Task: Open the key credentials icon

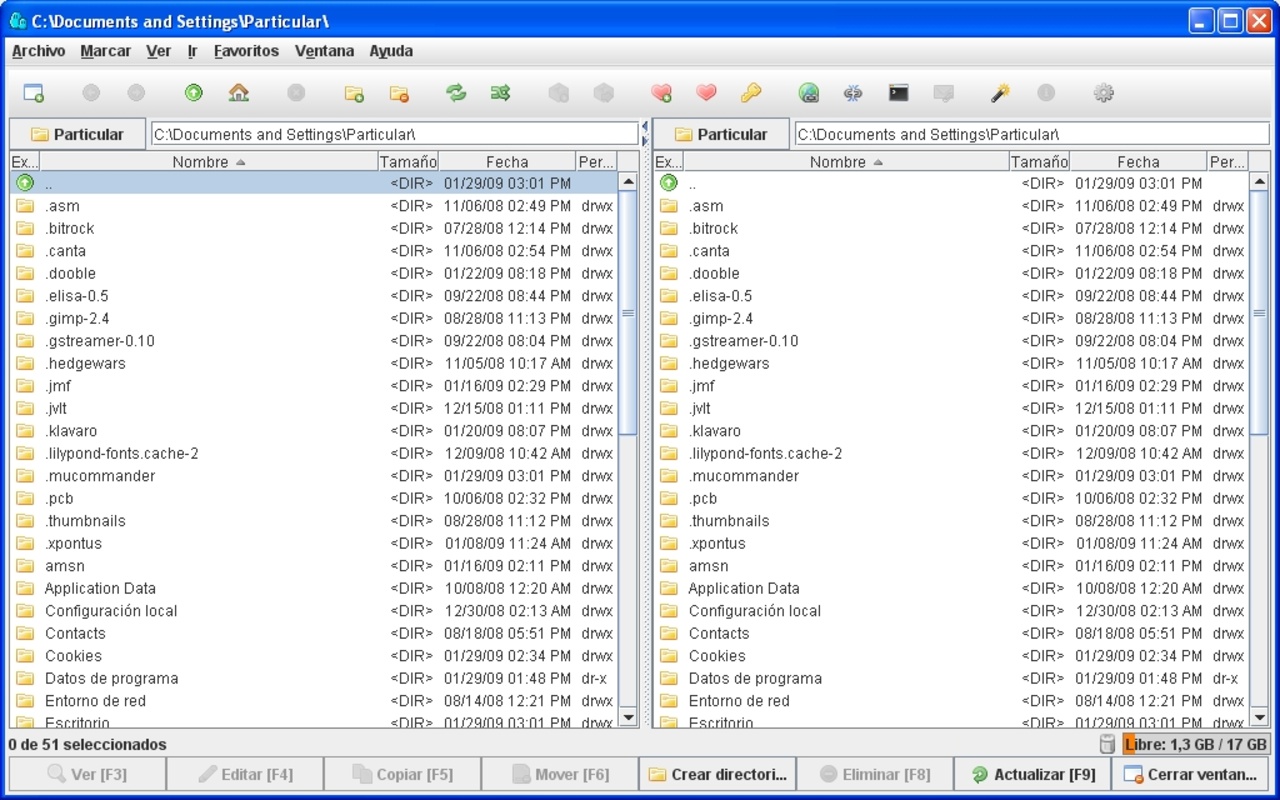Action: click(751, 93)
